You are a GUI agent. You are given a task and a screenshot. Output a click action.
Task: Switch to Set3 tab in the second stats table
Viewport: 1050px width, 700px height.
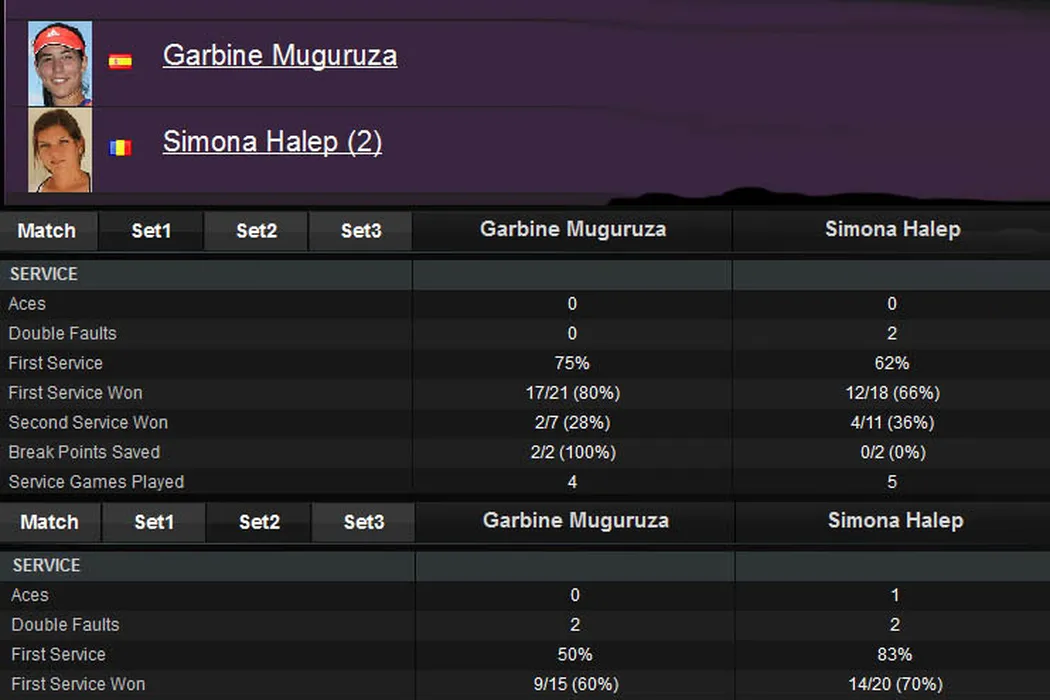click(x=364, y=522)
